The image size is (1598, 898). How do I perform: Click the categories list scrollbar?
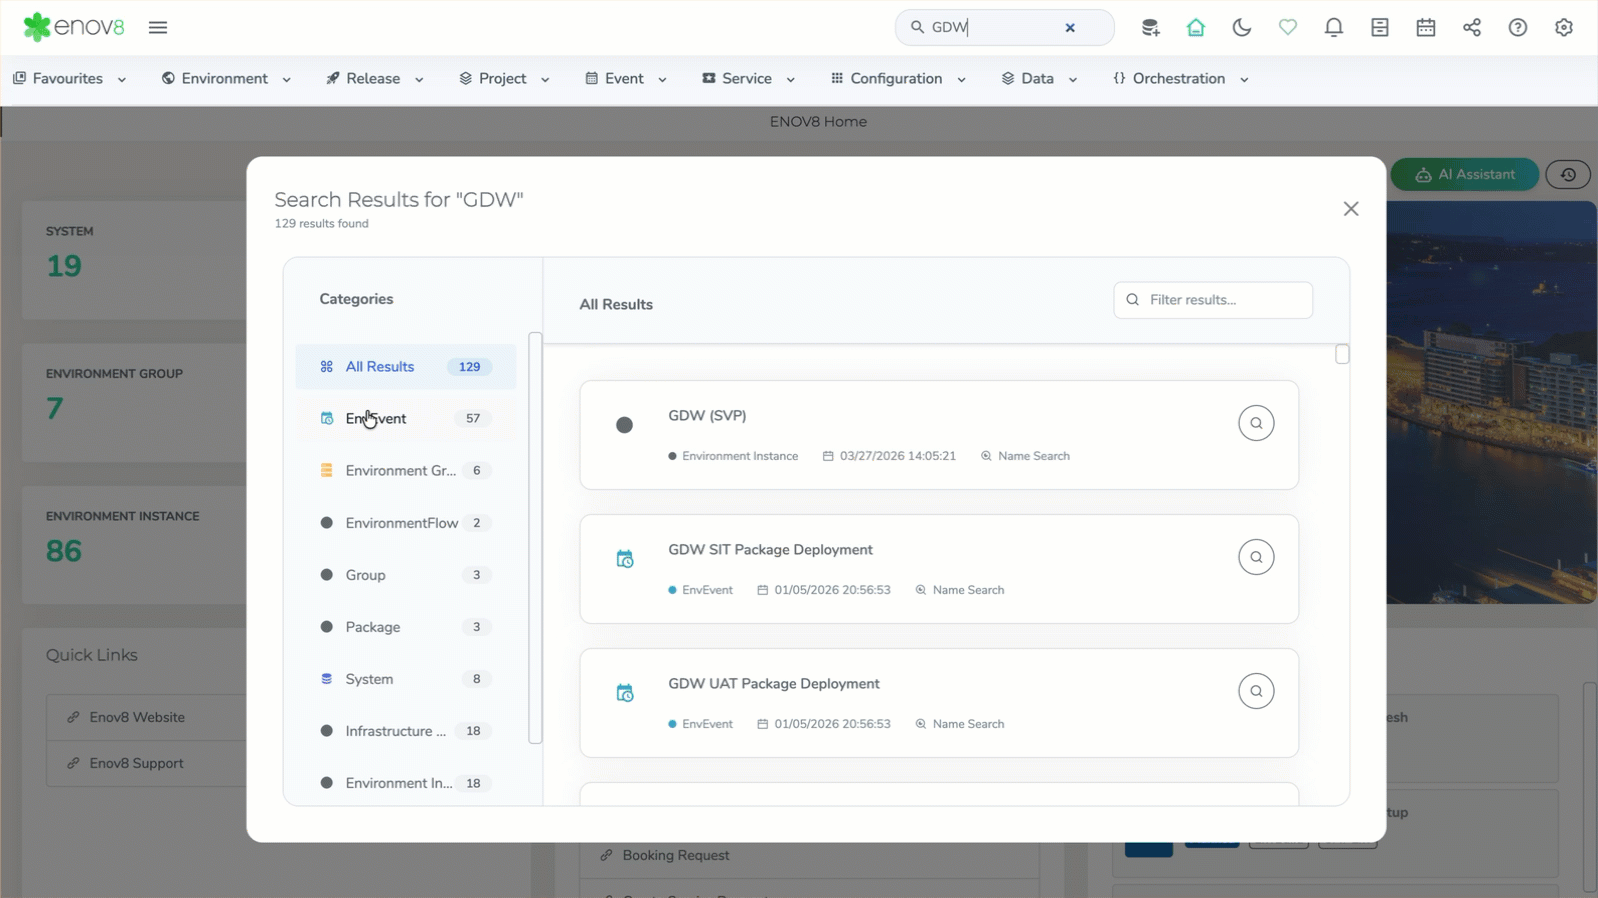click(x=535, y=538)
